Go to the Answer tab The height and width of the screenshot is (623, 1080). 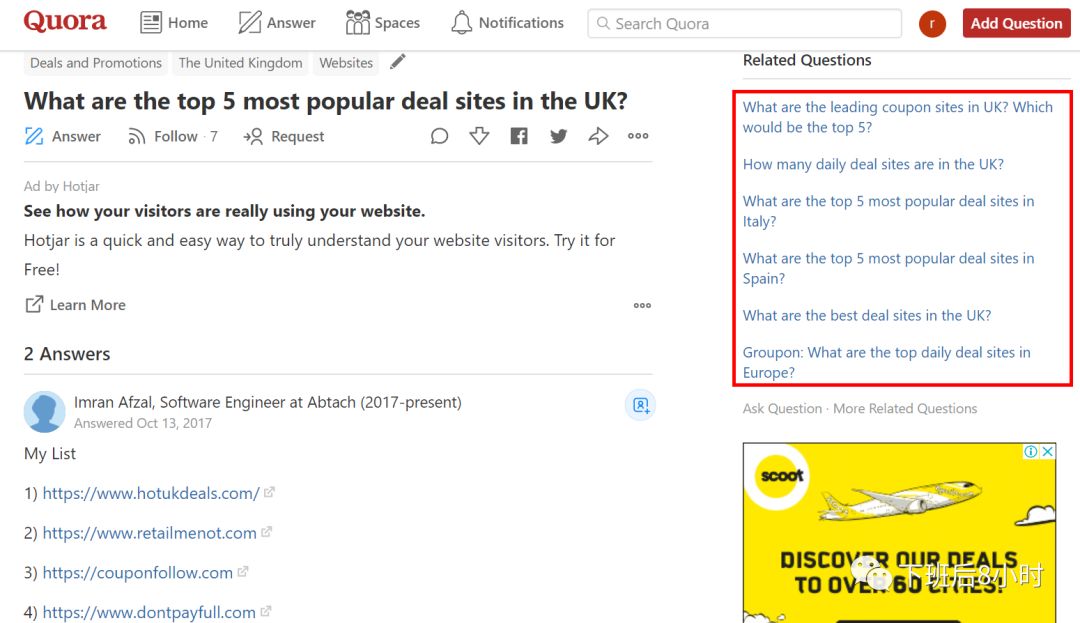(x=277, y=23)
